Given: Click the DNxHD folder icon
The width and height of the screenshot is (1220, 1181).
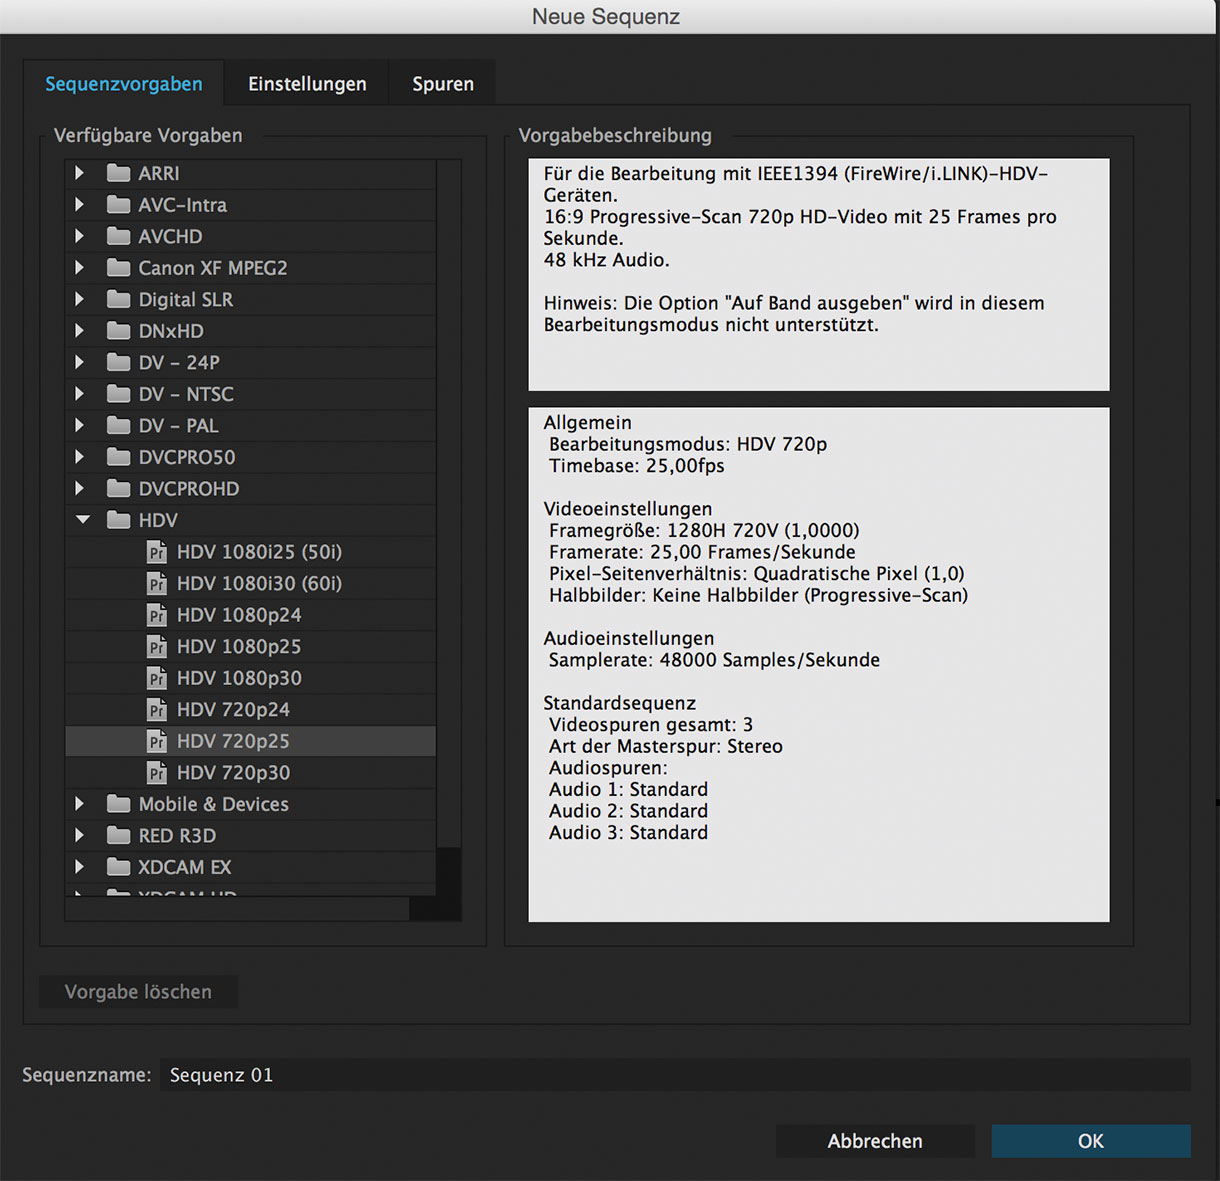Looking at the screenshot, I should (x=119, y=331).
